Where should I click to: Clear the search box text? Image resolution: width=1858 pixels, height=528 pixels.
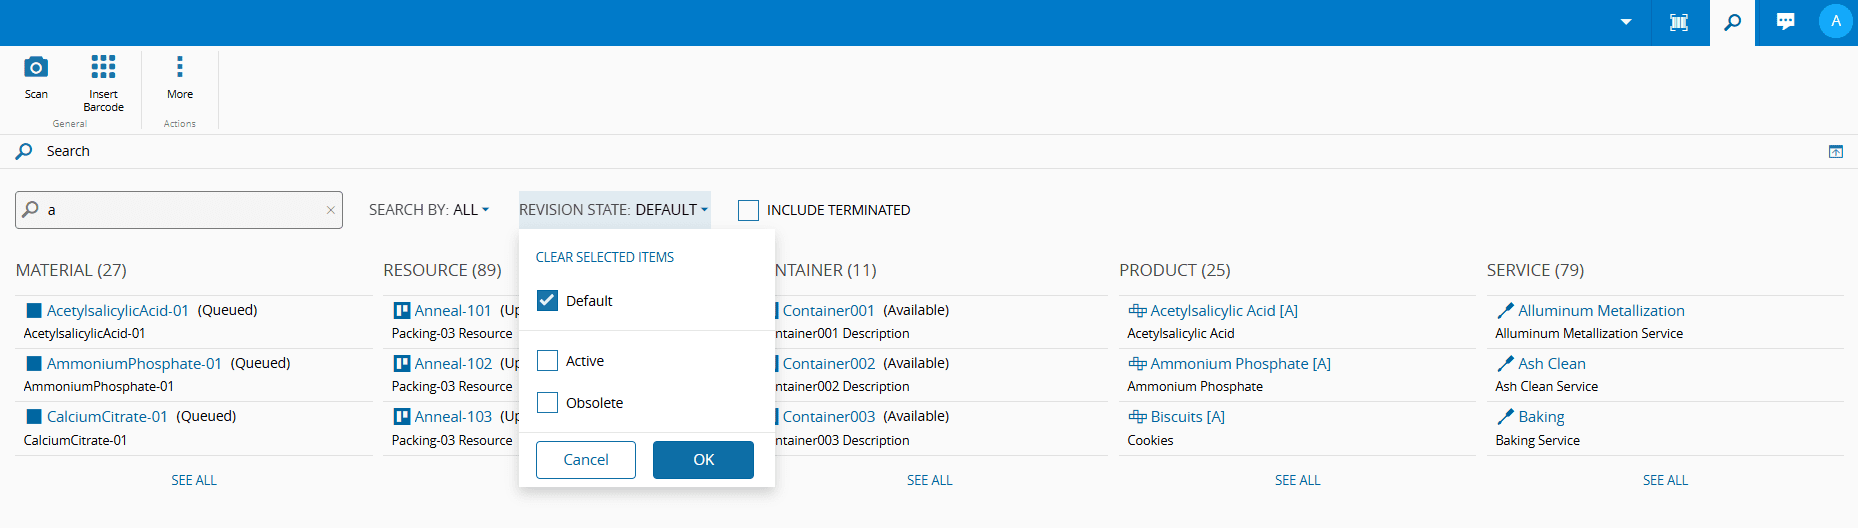tap(331, 210)
